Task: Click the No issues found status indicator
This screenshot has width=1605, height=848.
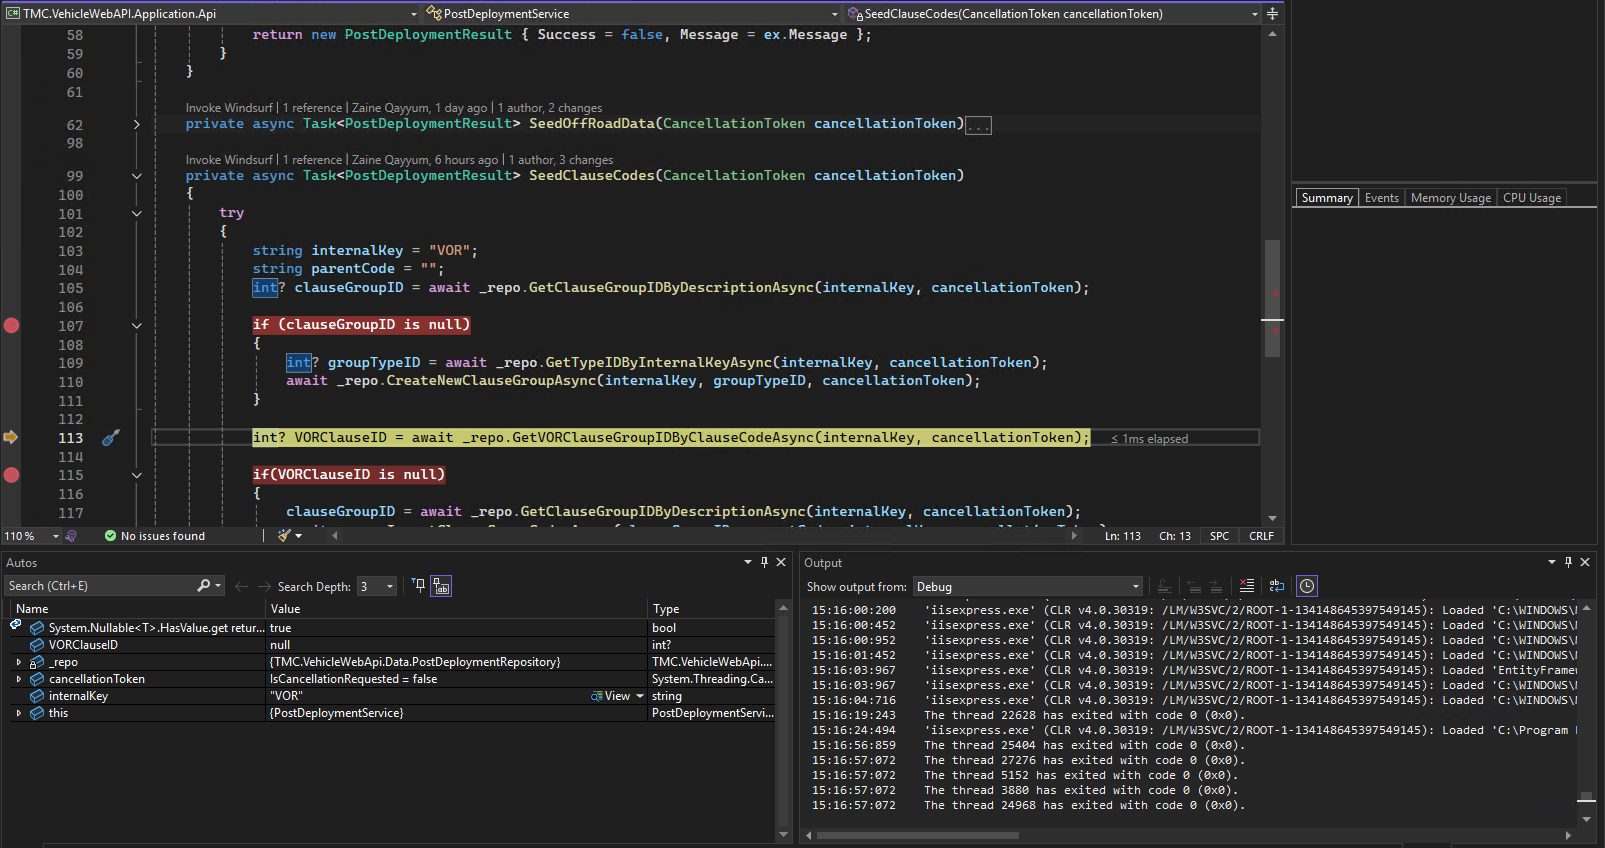Action: 155,536
